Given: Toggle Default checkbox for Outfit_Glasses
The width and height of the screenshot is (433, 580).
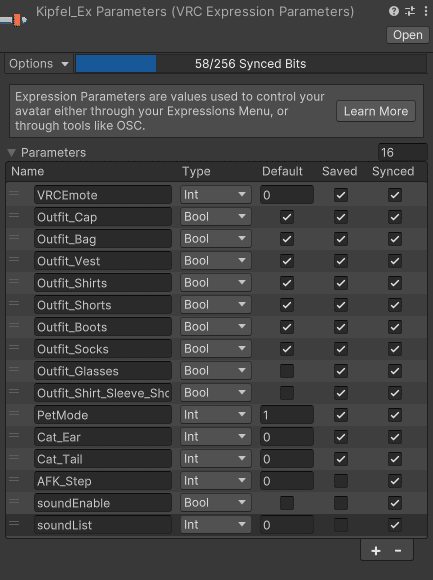Looking at the screenshot, I should (x=287, y=371).
